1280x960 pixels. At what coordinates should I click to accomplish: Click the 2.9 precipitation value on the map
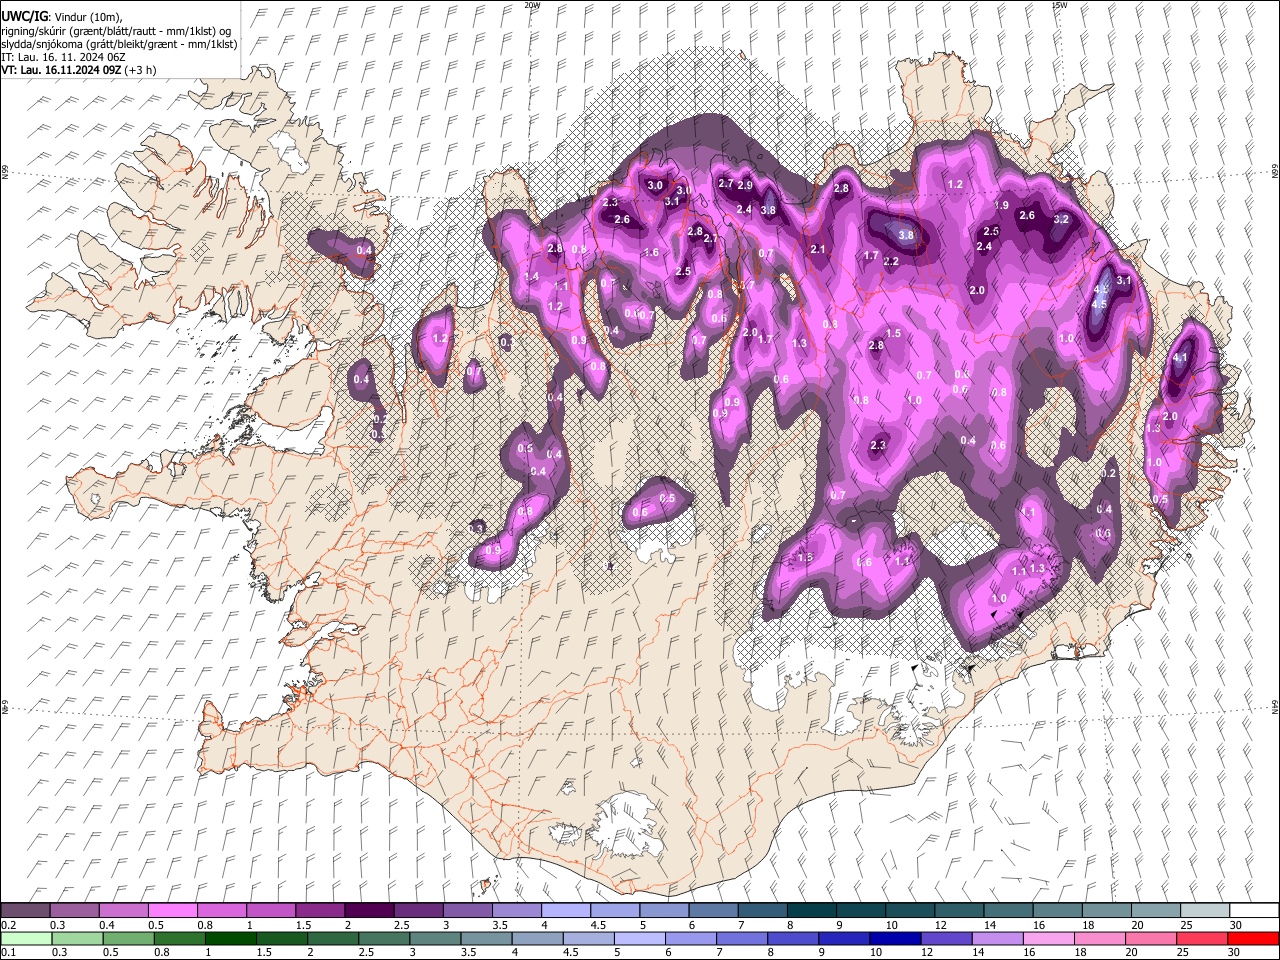(x=745, y=185)
